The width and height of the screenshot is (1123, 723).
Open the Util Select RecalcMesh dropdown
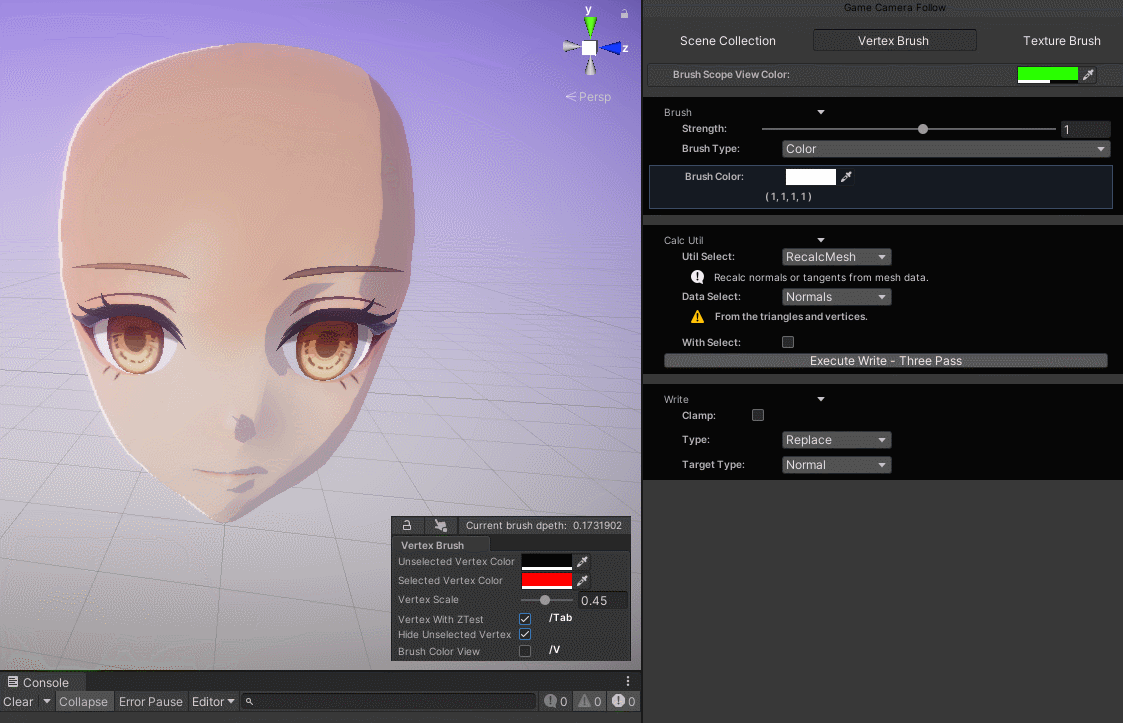tap(836, 256)
